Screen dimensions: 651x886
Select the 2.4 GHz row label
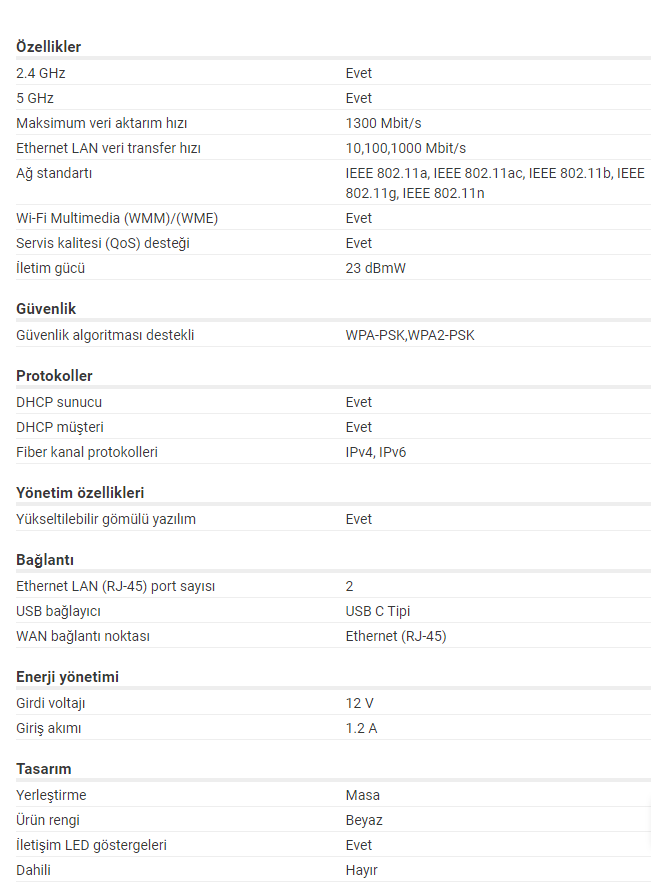coord(41,73)
